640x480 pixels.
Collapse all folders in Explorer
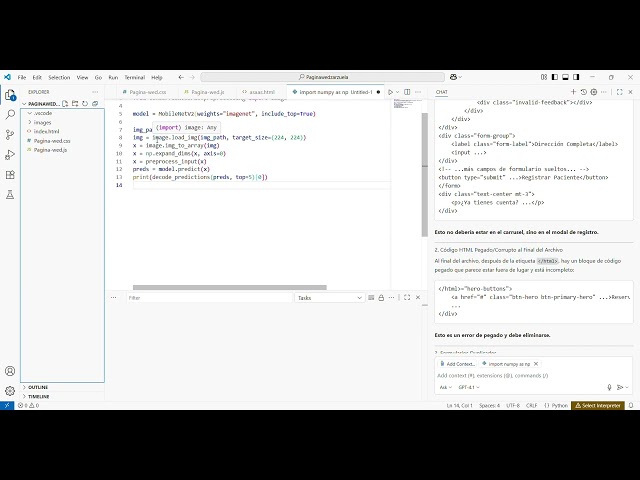95,104
